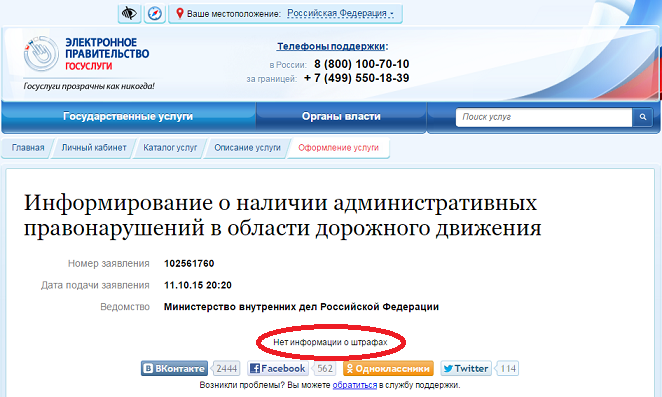Open the Описание услуги tab
This screenshot has width=662, height=397.
[x=247, y=148]
